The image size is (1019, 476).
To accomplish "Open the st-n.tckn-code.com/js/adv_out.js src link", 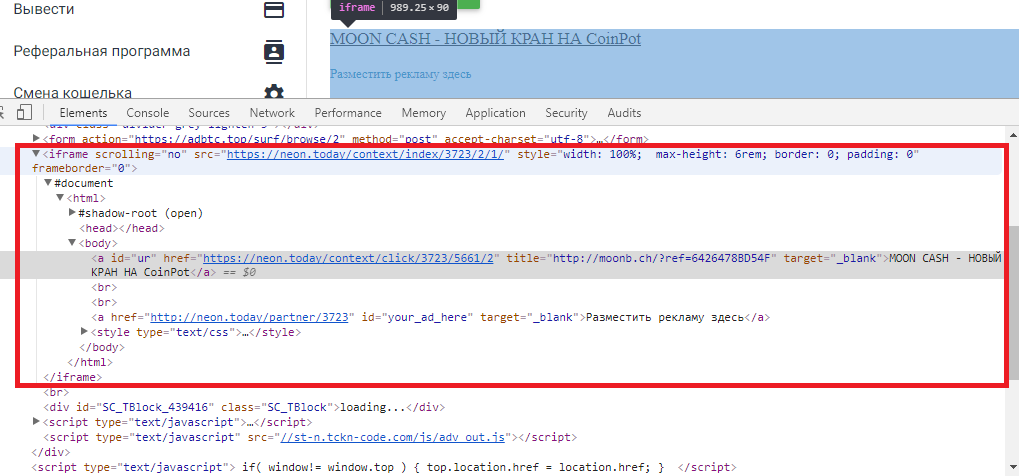I will 393,437.
